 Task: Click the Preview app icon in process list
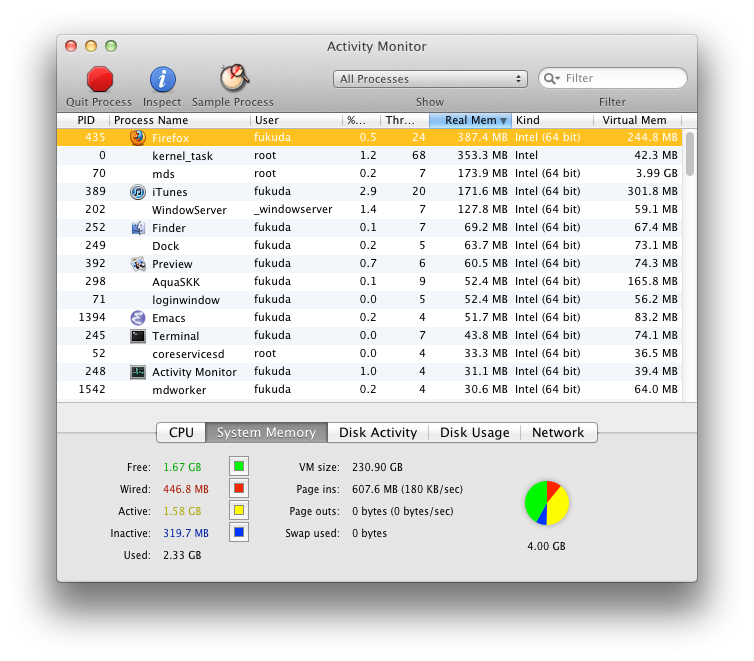(138, 264)
